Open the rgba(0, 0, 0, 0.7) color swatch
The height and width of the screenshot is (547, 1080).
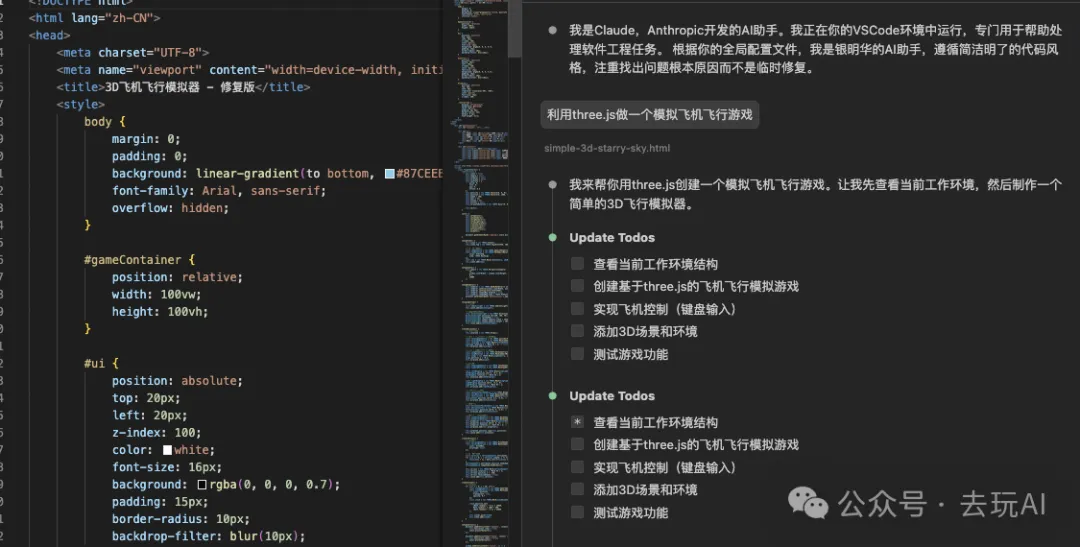point(202,484)
